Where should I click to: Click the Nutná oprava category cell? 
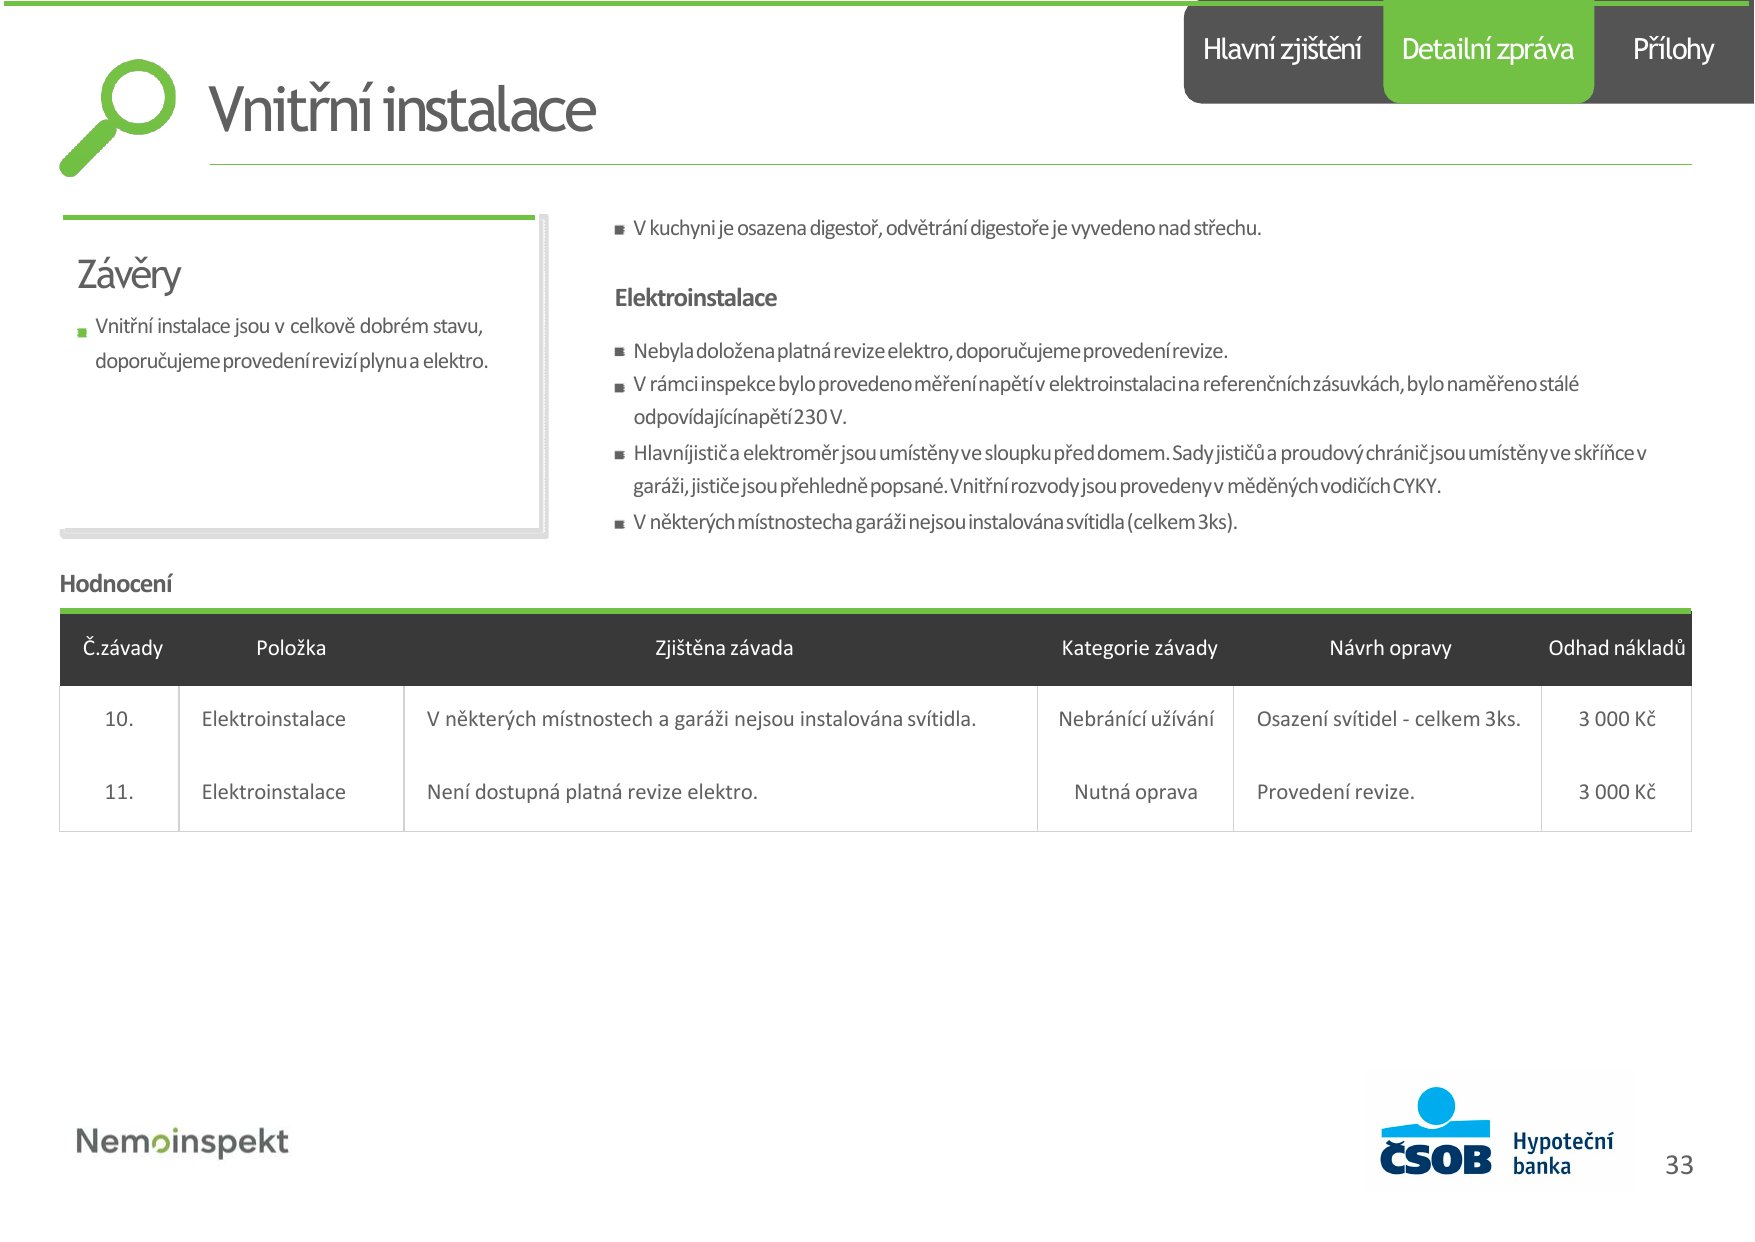pos(1136,792)
